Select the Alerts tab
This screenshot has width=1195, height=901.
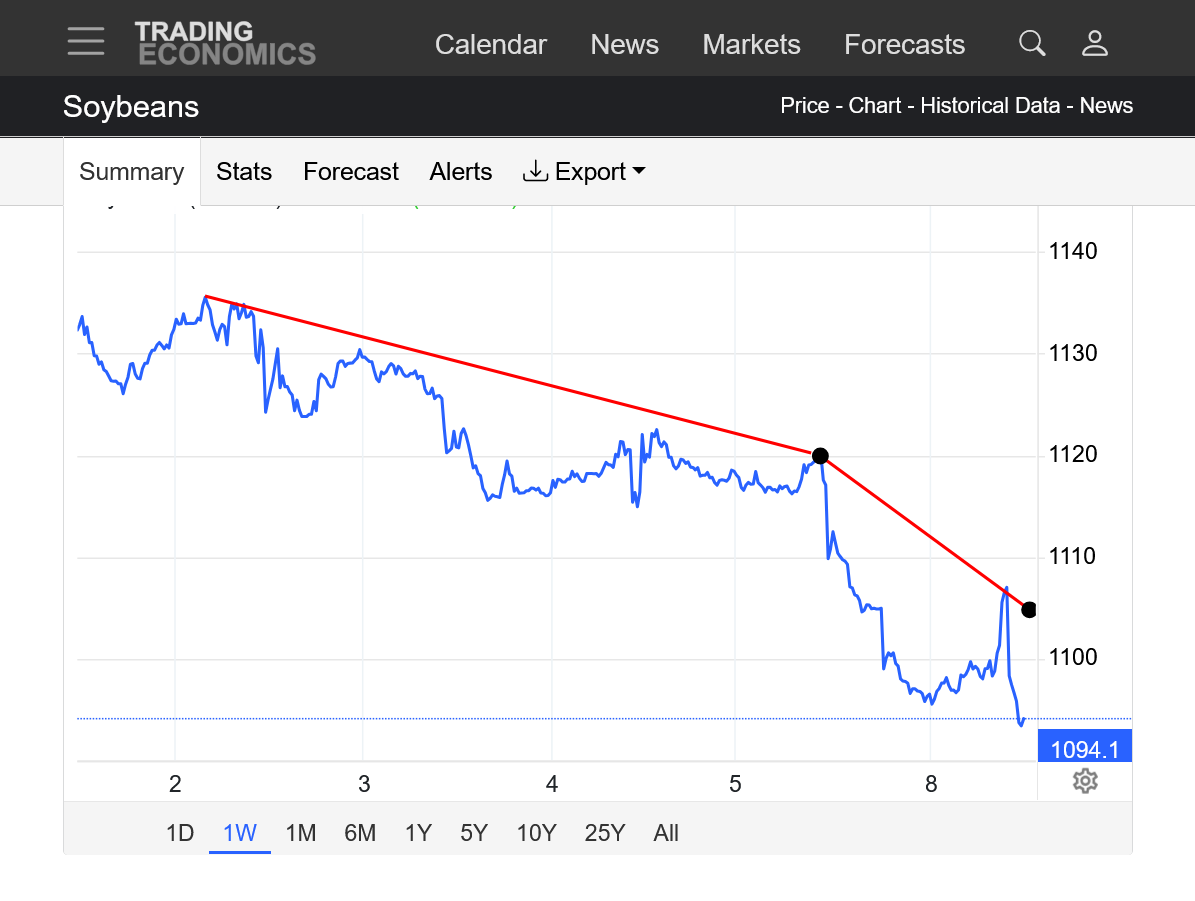tap(461, 172)
